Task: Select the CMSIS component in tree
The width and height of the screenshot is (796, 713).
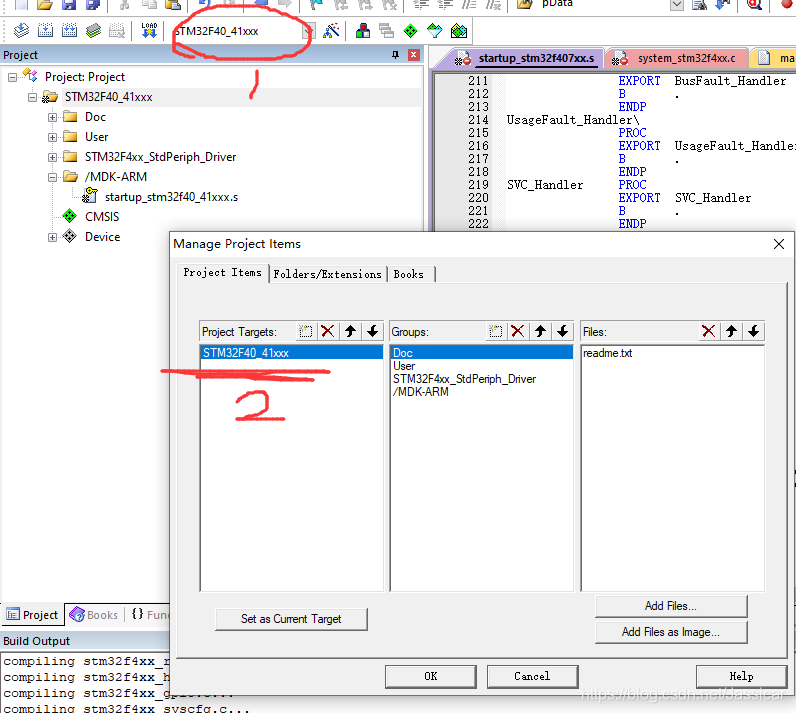Action: 102,217
